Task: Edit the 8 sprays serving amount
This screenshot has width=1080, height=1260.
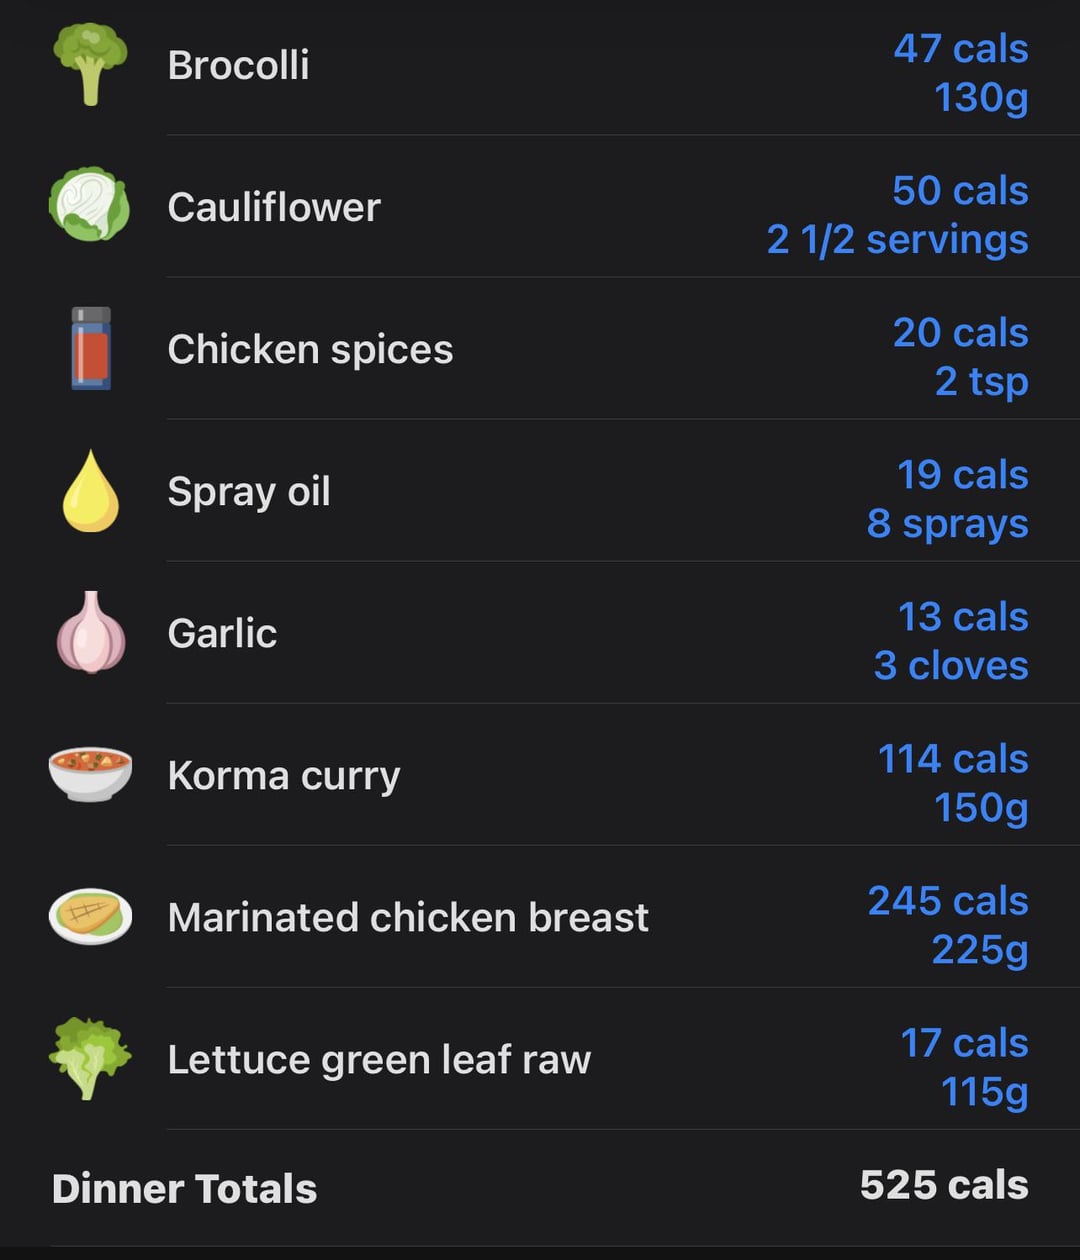Action: (x=947, y=523)
